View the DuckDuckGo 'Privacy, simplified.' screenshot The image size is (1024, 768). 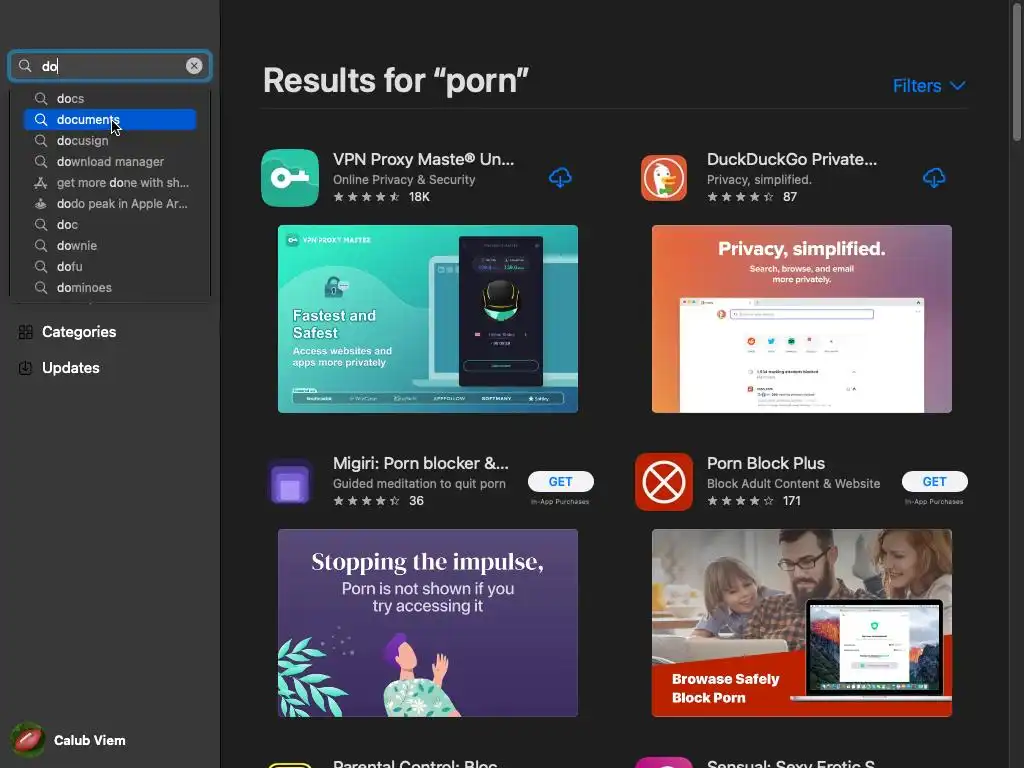click(801, 319)
